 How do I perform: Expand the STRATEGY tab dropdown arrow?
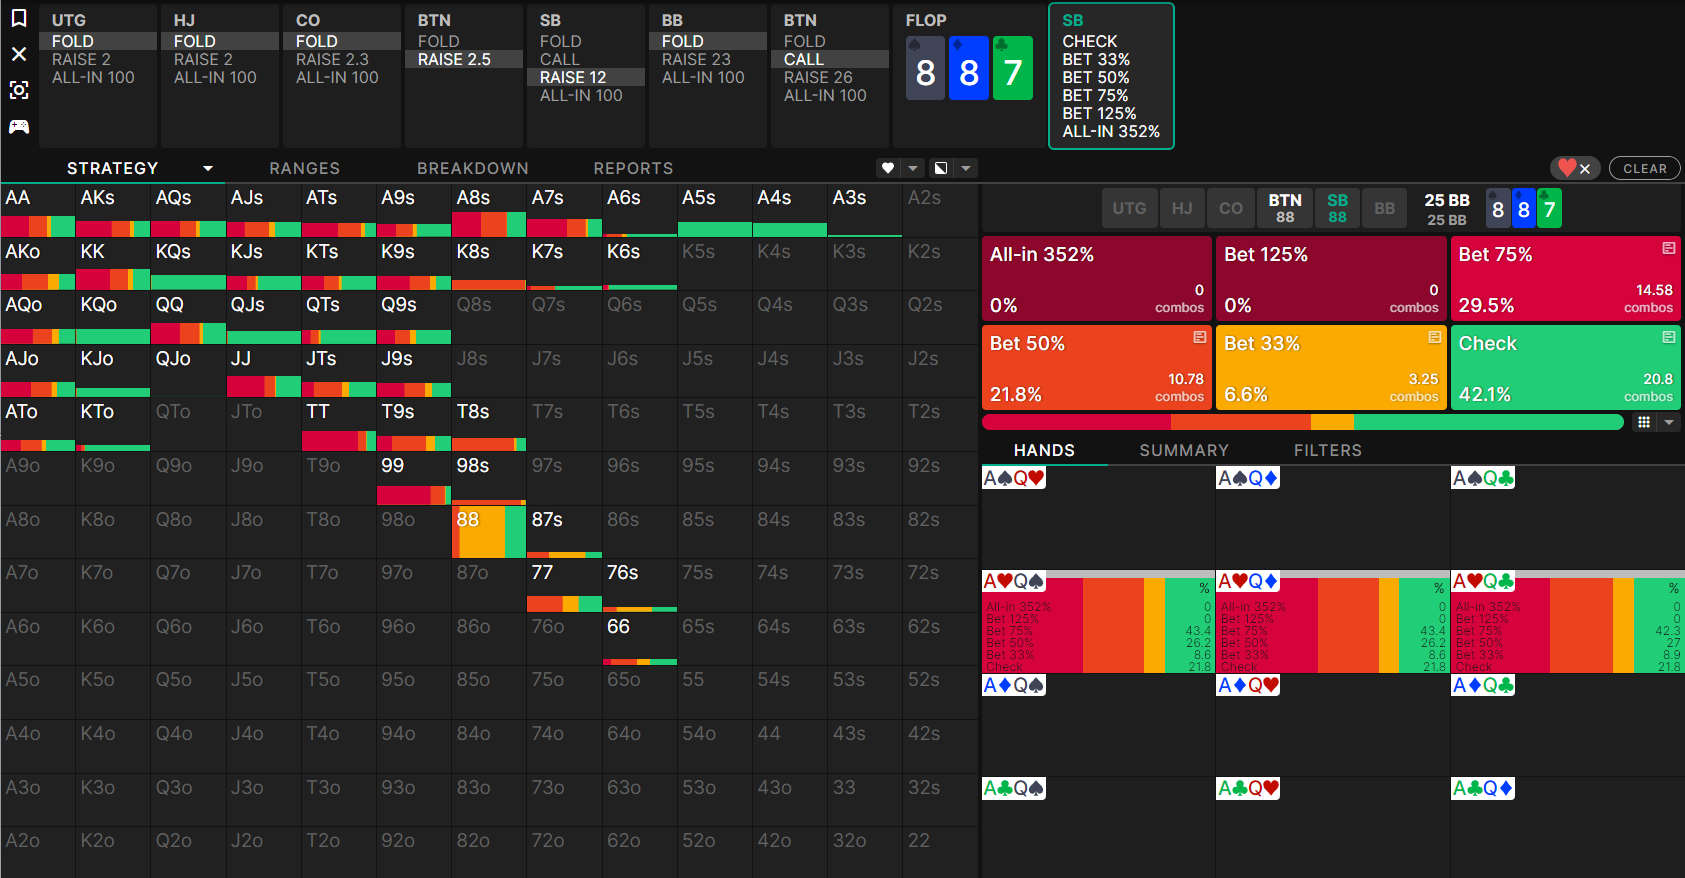pos(208,168)
